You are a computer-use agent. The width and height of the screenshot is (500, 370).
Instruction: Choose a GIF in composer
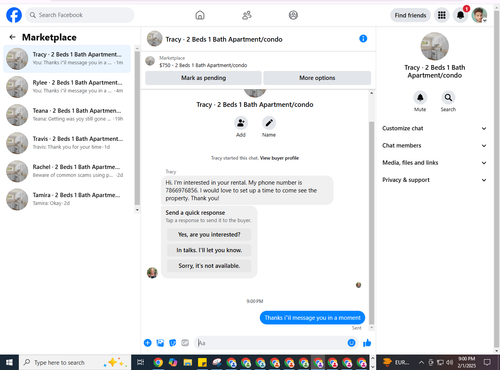(x=185, y=343)
